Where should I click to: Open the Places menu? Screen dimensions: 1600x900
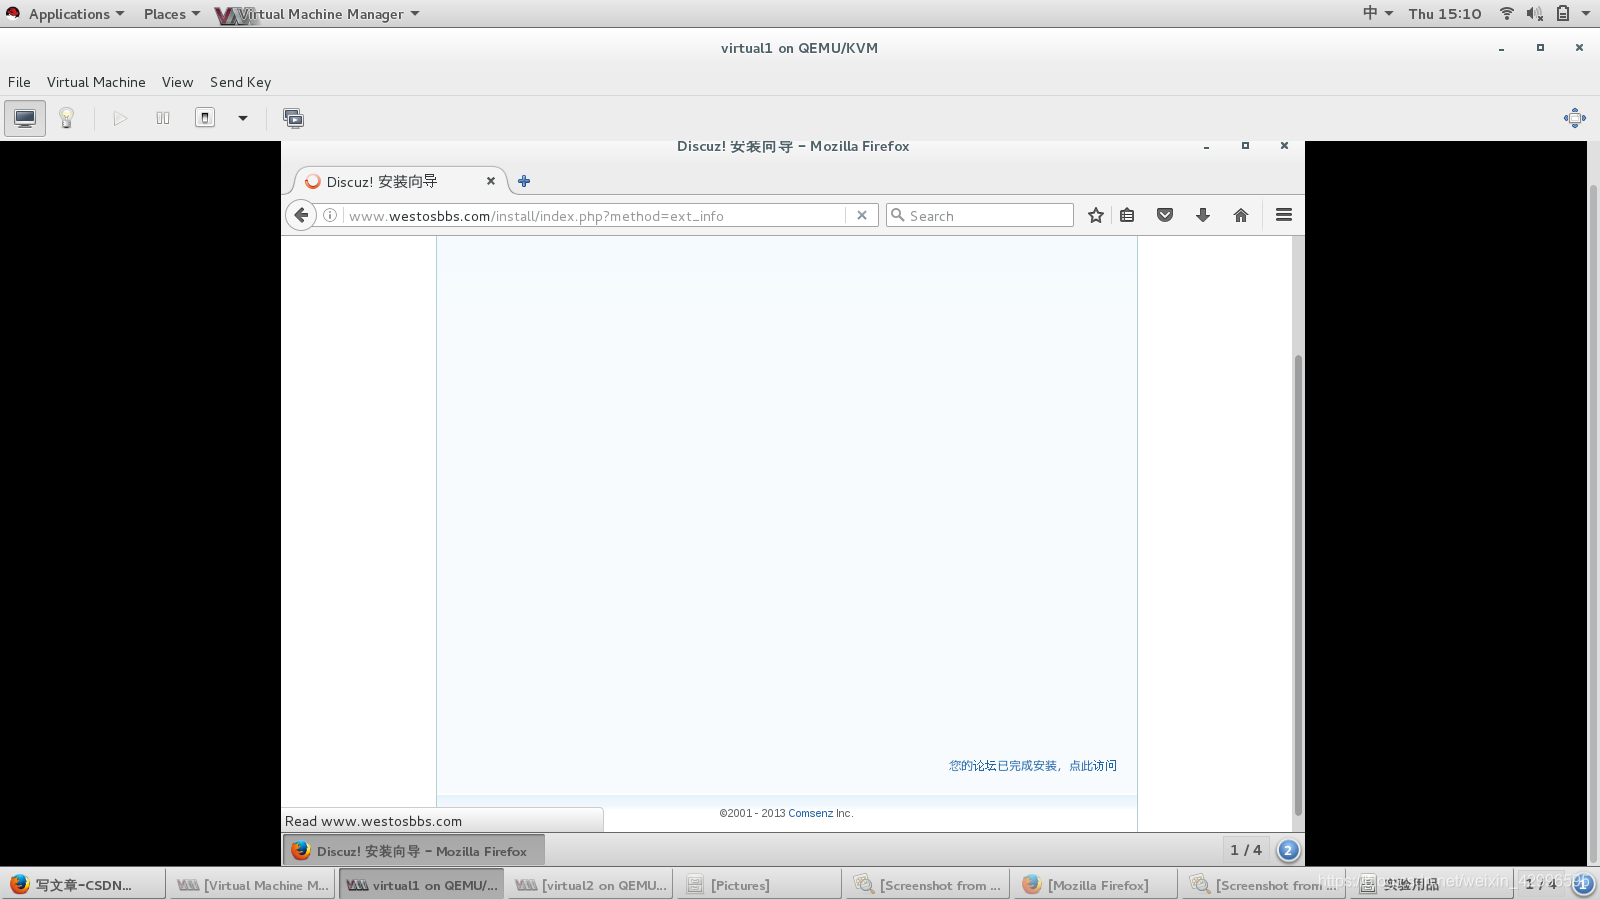click(x=171, y=14)
